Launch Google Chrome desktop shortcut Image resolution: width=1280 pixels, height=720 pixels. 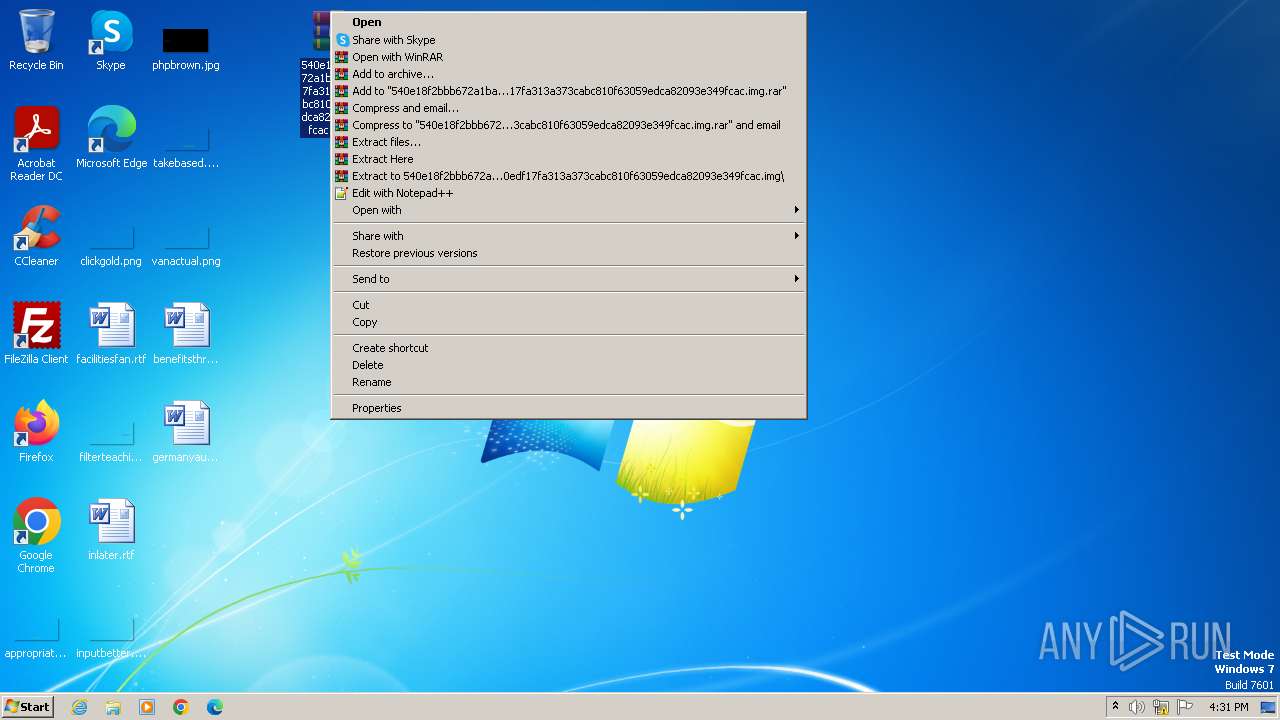coord(36,536)
